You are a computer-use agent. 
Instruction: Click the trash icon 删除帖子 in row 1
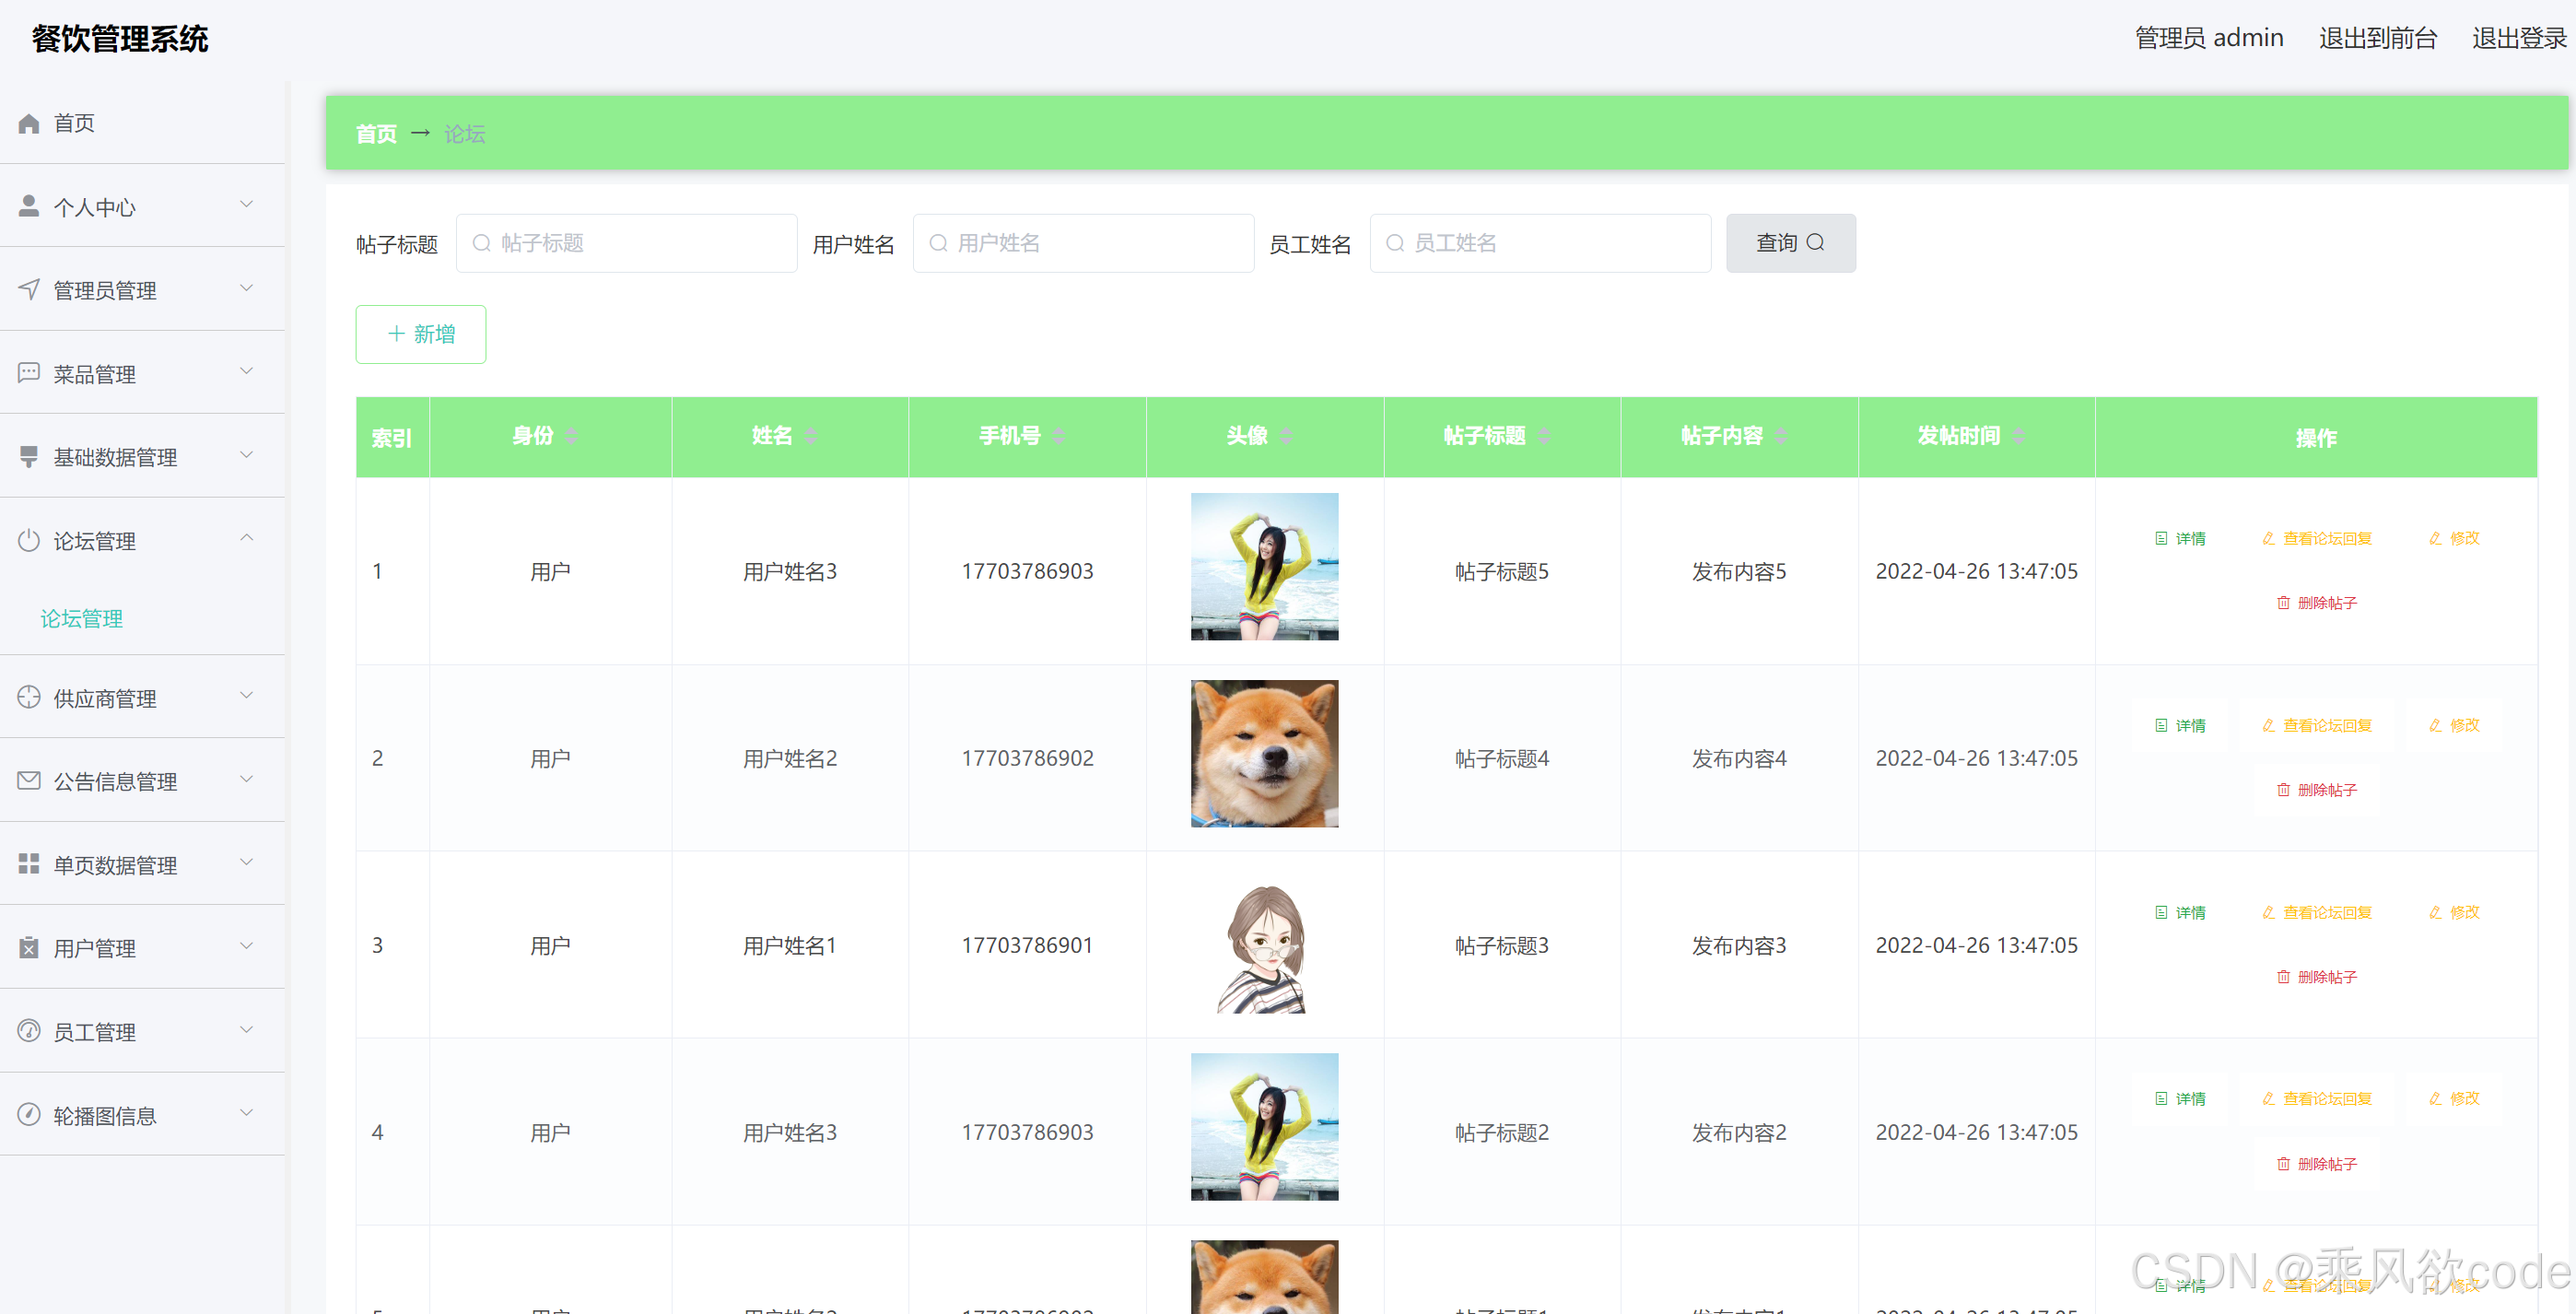tap(2283, 603)
